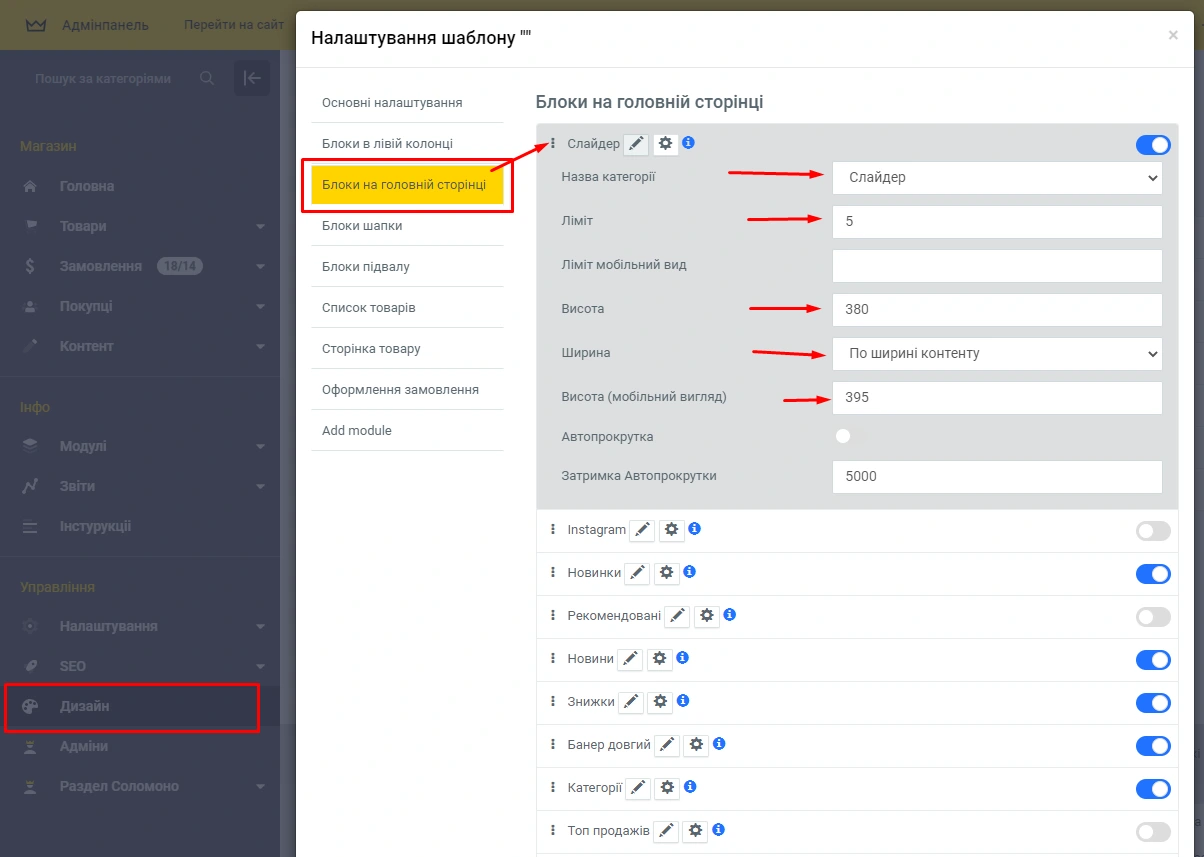The width and height of the screenshot is (1204, 857).
Task: Click the info icon beside Новинки
Action: pyautogui.click(x=689, y=572)
